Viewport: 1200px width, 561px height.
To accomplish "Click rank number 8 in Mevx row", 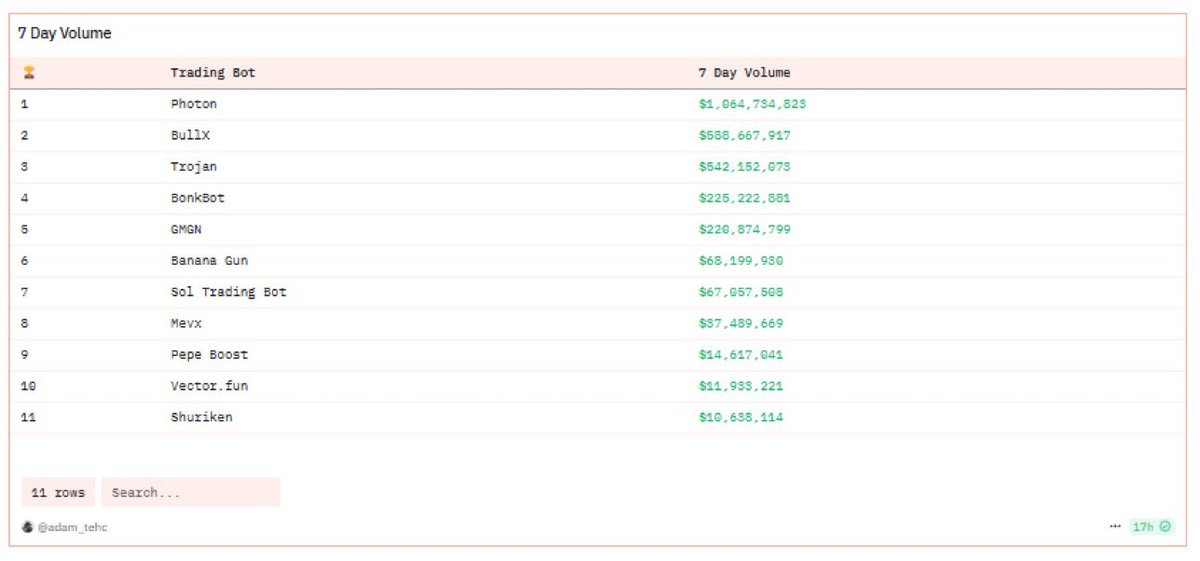I will point(24,323).
